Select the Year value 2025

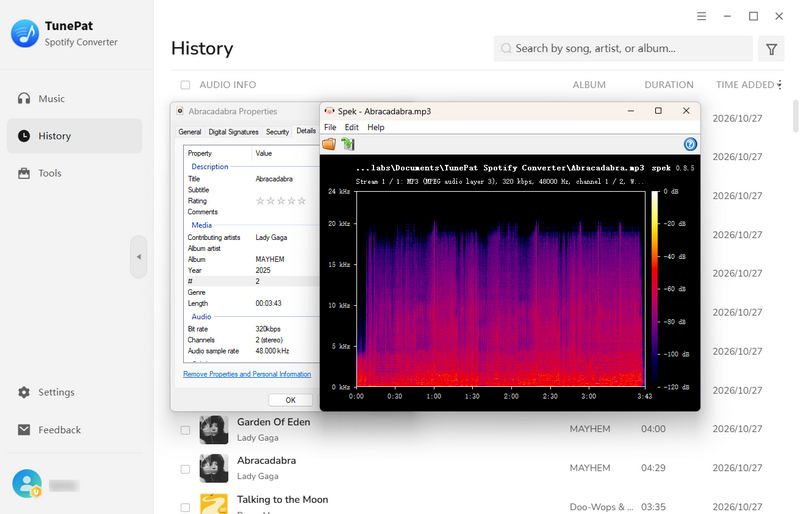click(x=263, y=271)
